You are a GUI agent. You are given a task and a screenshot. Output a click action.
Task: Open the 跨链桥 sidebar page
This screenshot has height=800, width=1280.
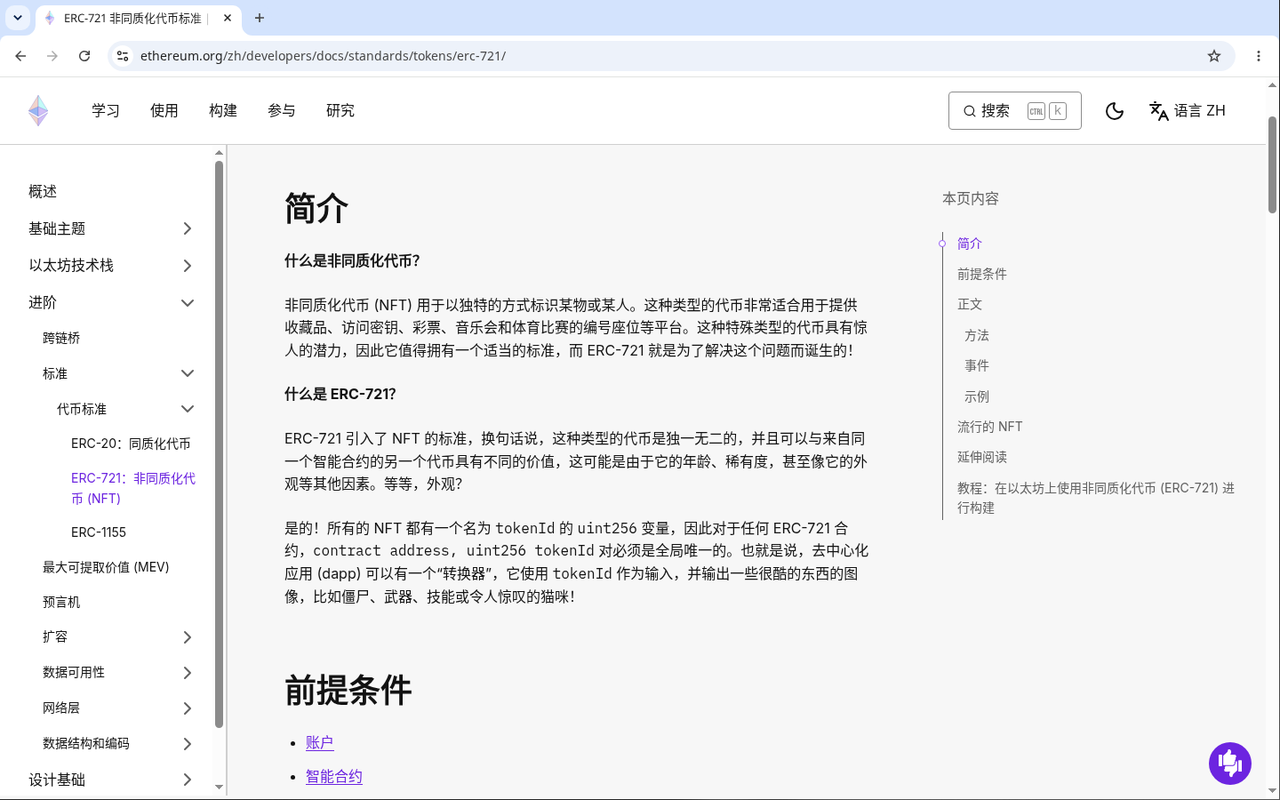(61, 338)
